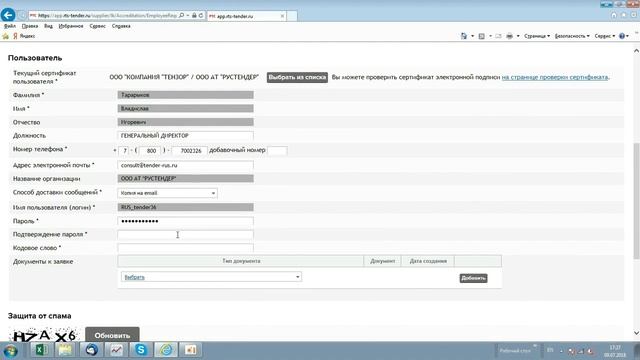Open Thunderbird mail in the taskbar
Screen dimensions: 640x360
[91, 350]
